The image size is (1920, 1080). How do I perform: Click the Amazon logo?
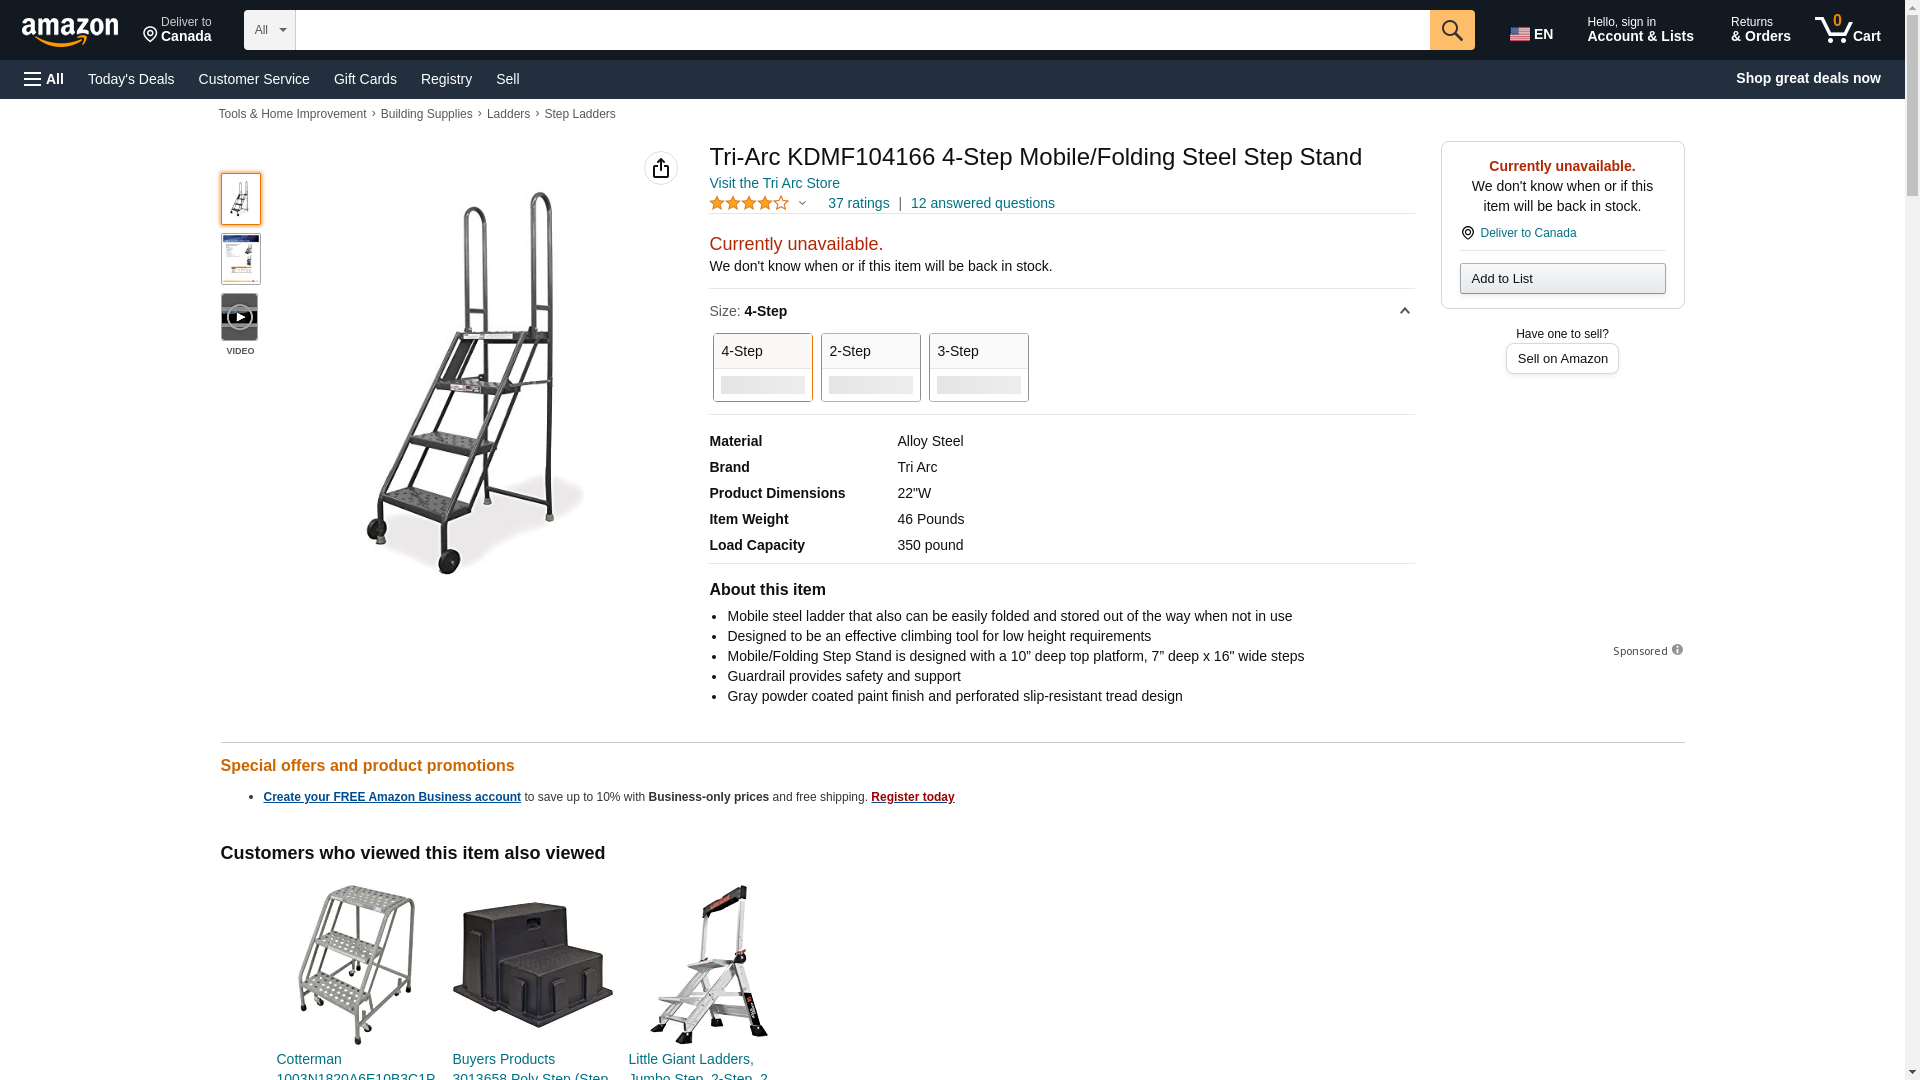click(x=70, y=31)
